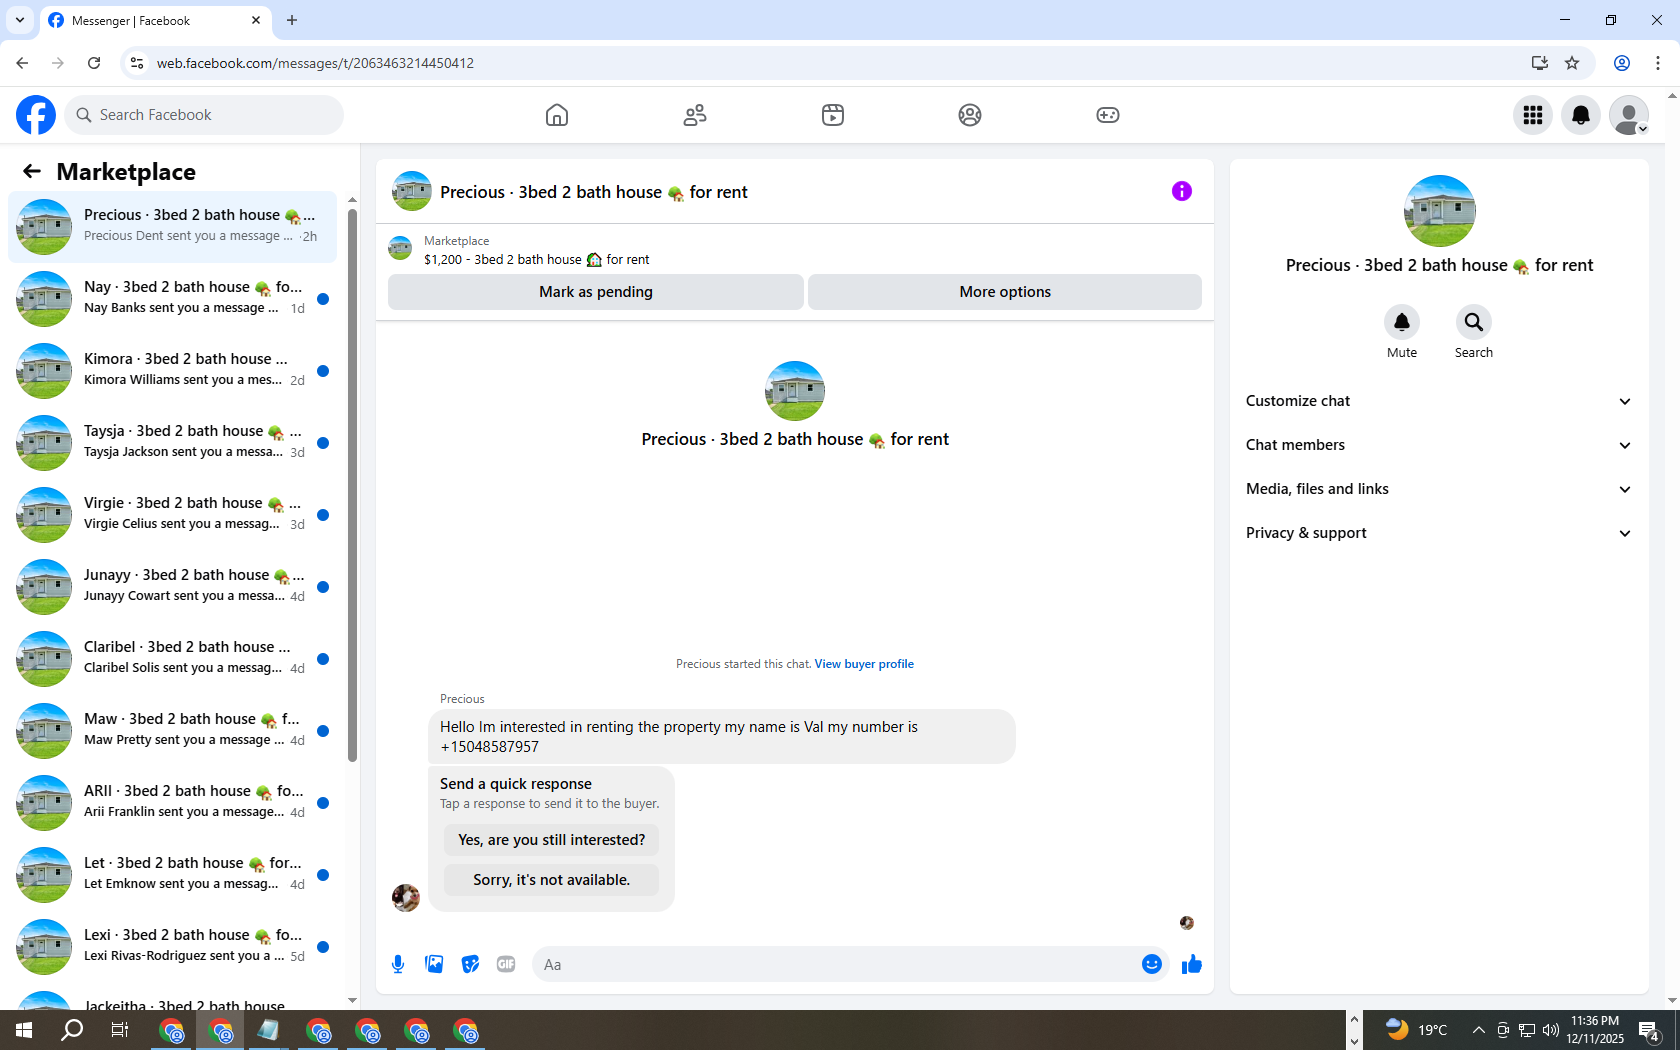Open Virgie Celius conversation
The image size is (1680, 1050).
[x=173, y=514]
